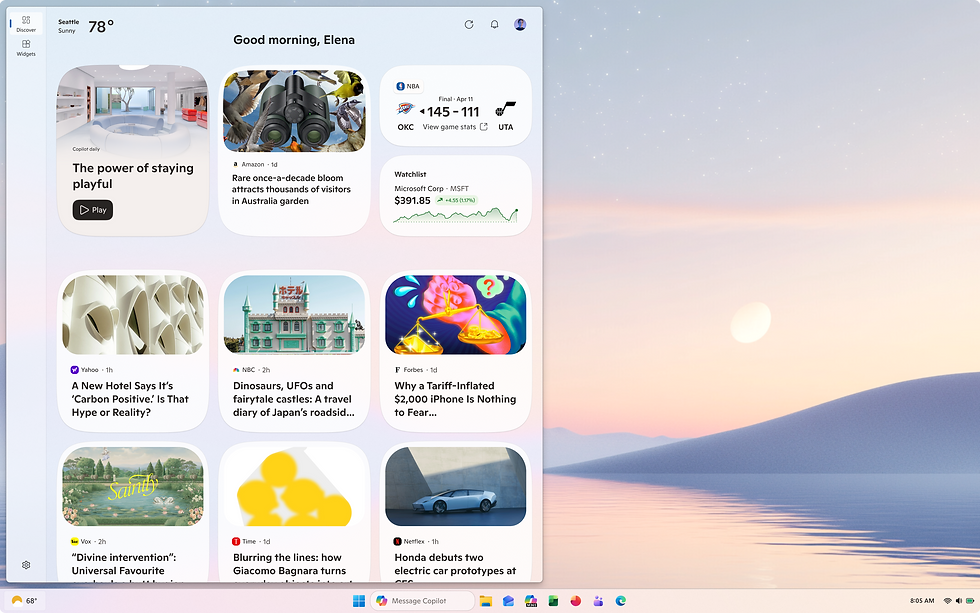Open notifications bell icon
The height and width of the screenshot is (613, 980).
pyautogui.click(x=494, y=24)
